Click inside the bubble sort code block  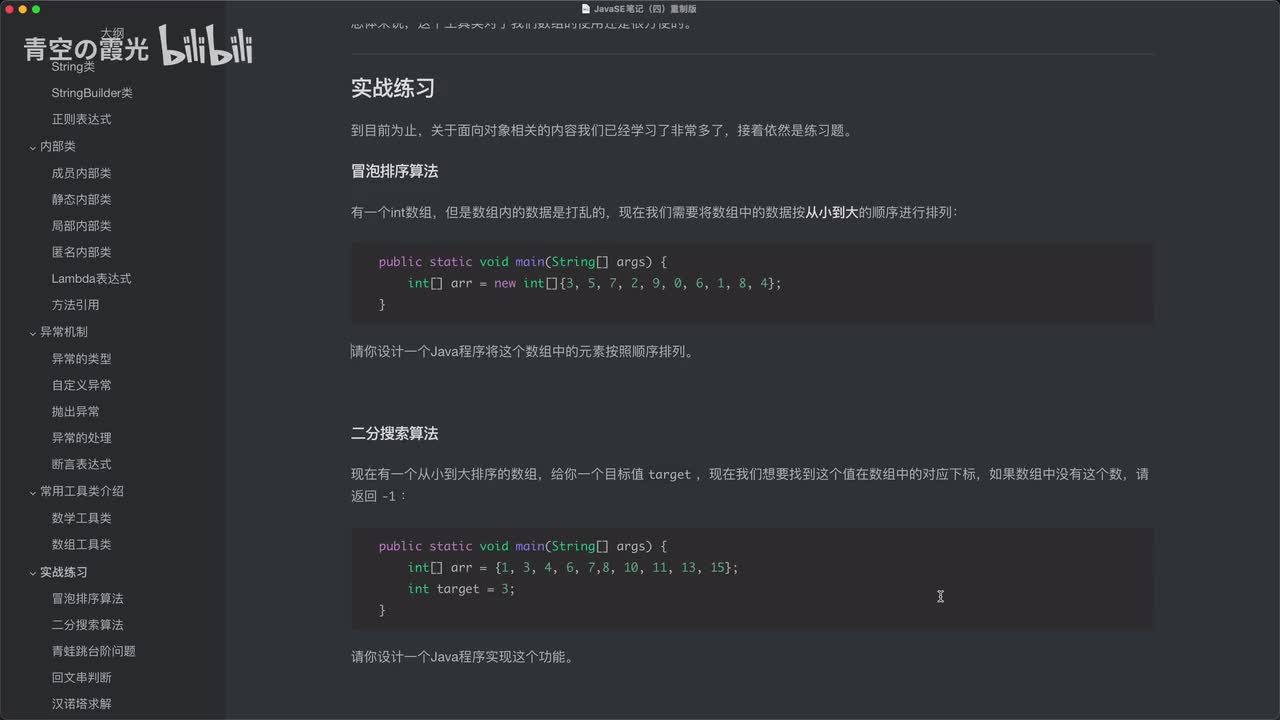(x=752, y=283)
